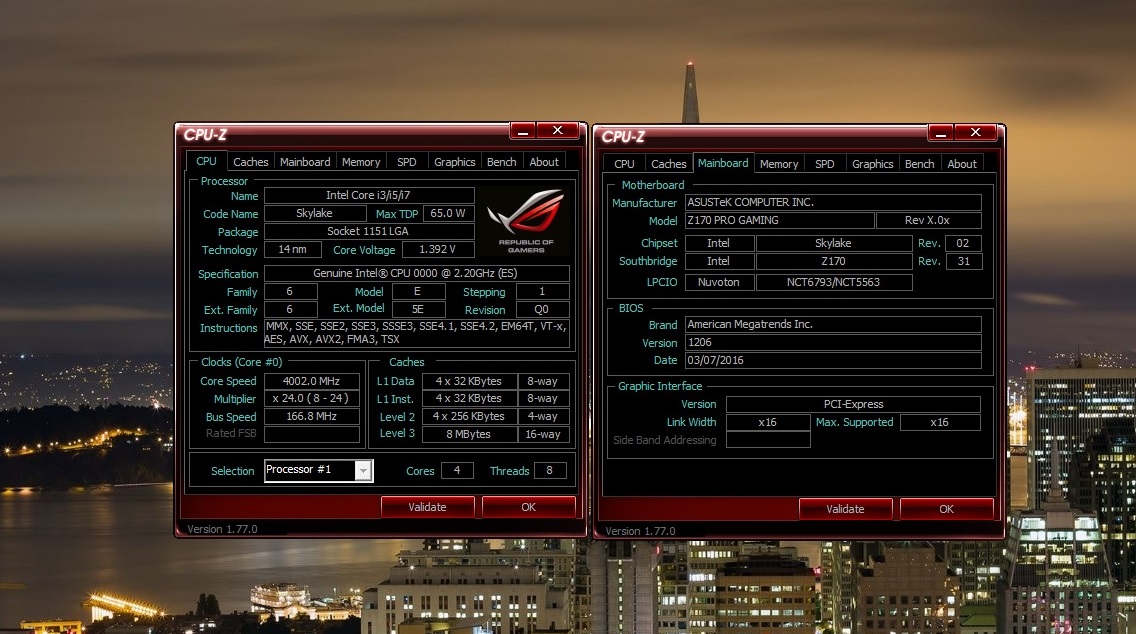Click the Technology value '14 nm'
The height and width of the screenshot is (634, 1136).
pyautogui.click(x=293, y=249)
